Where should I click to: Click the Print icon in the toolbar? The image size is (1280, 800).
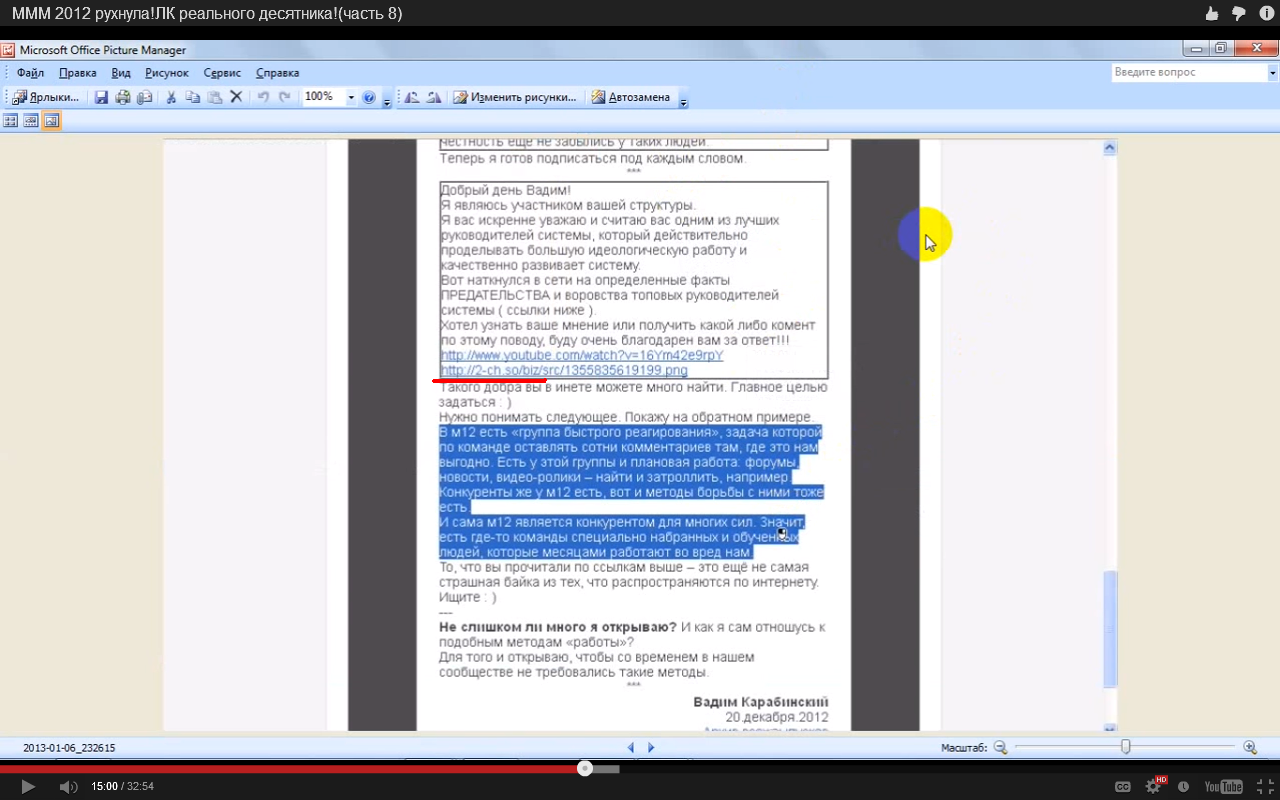(123, 97)
